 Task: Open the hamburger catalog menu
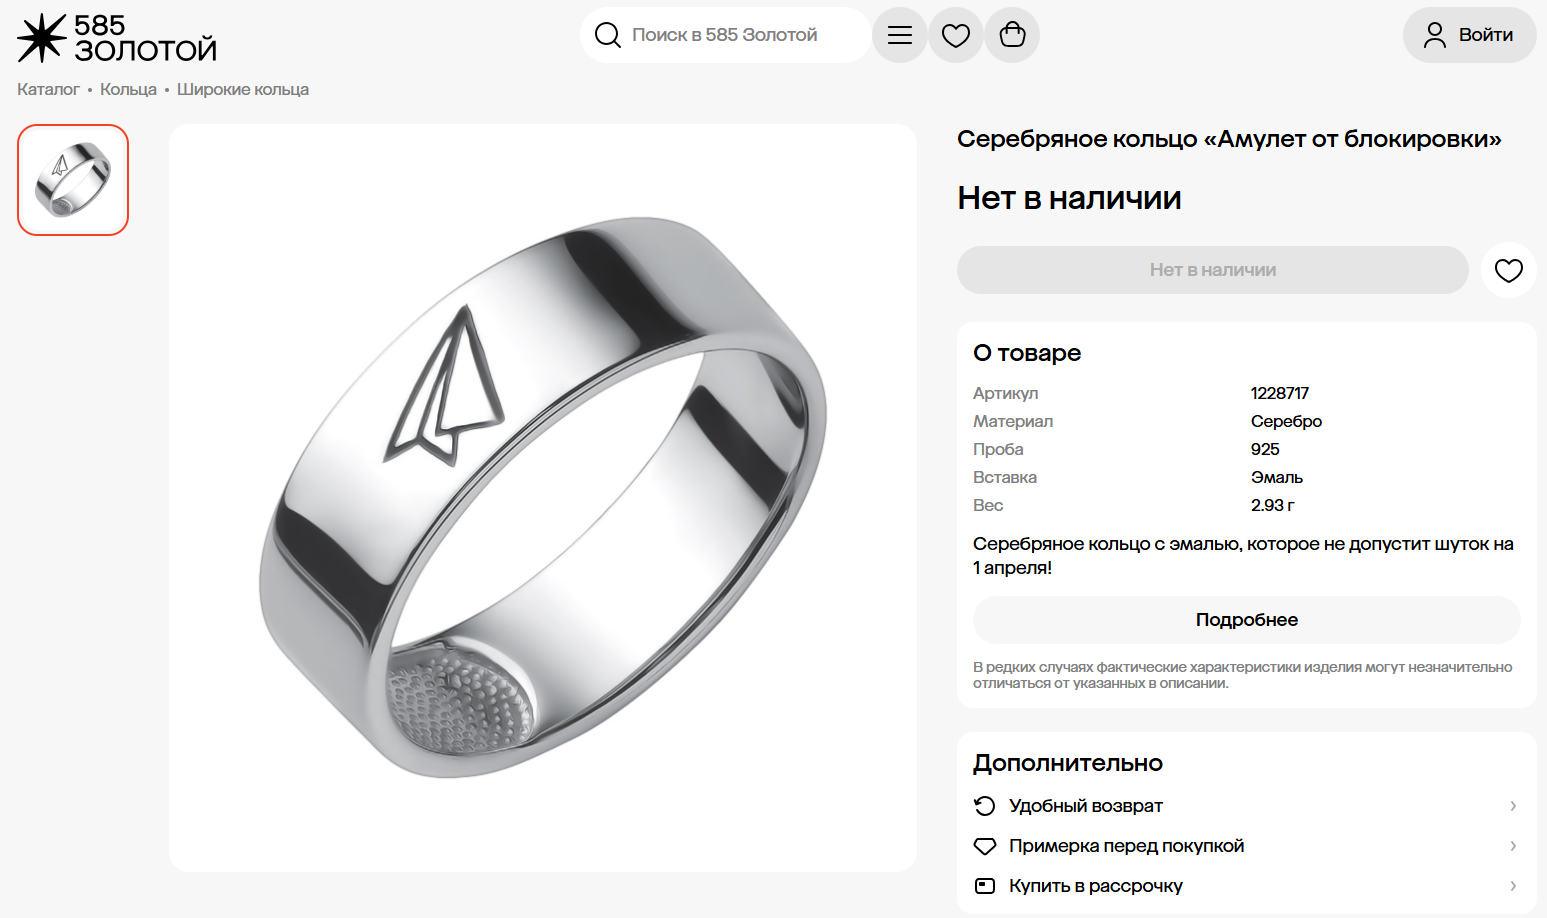coord(899,35)
